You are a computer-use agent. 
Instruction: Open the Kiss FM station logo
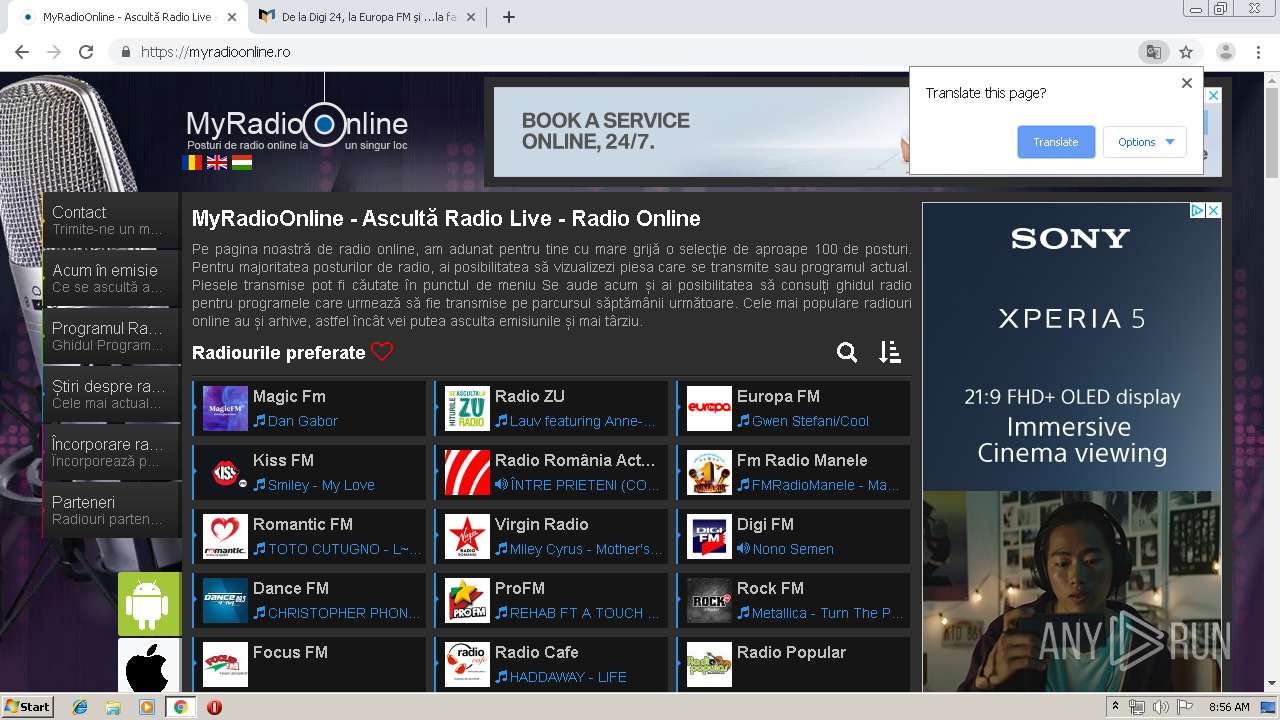(225, 472)
